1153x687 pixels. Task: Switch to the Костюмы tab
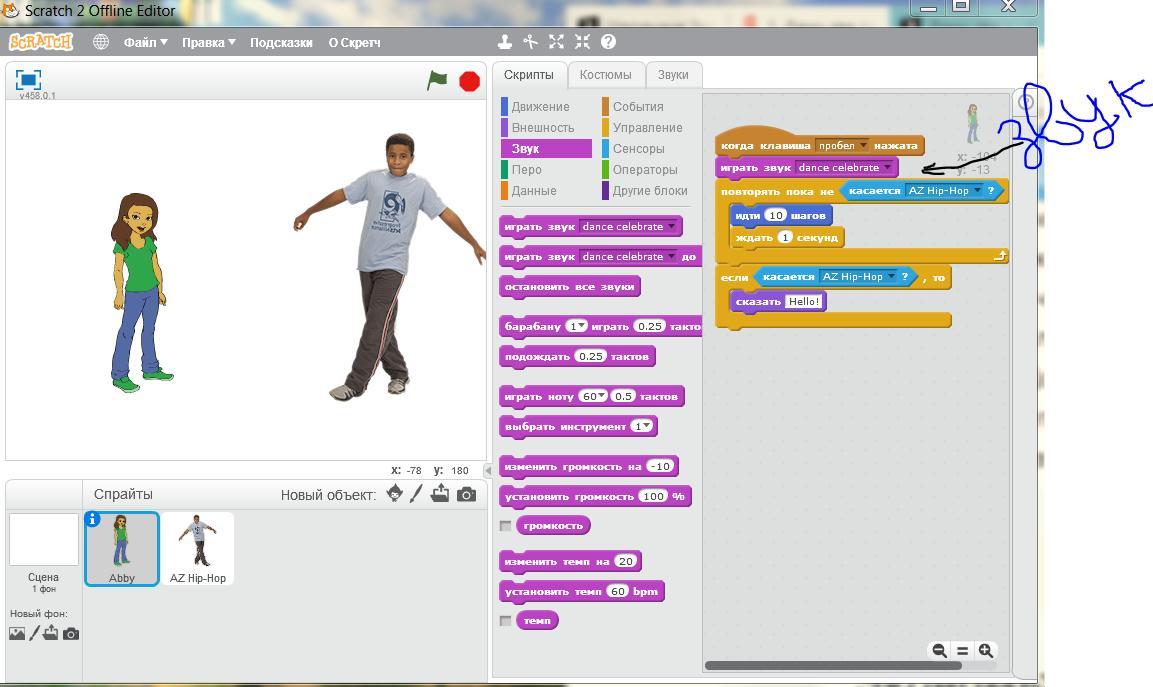(605, 75)
